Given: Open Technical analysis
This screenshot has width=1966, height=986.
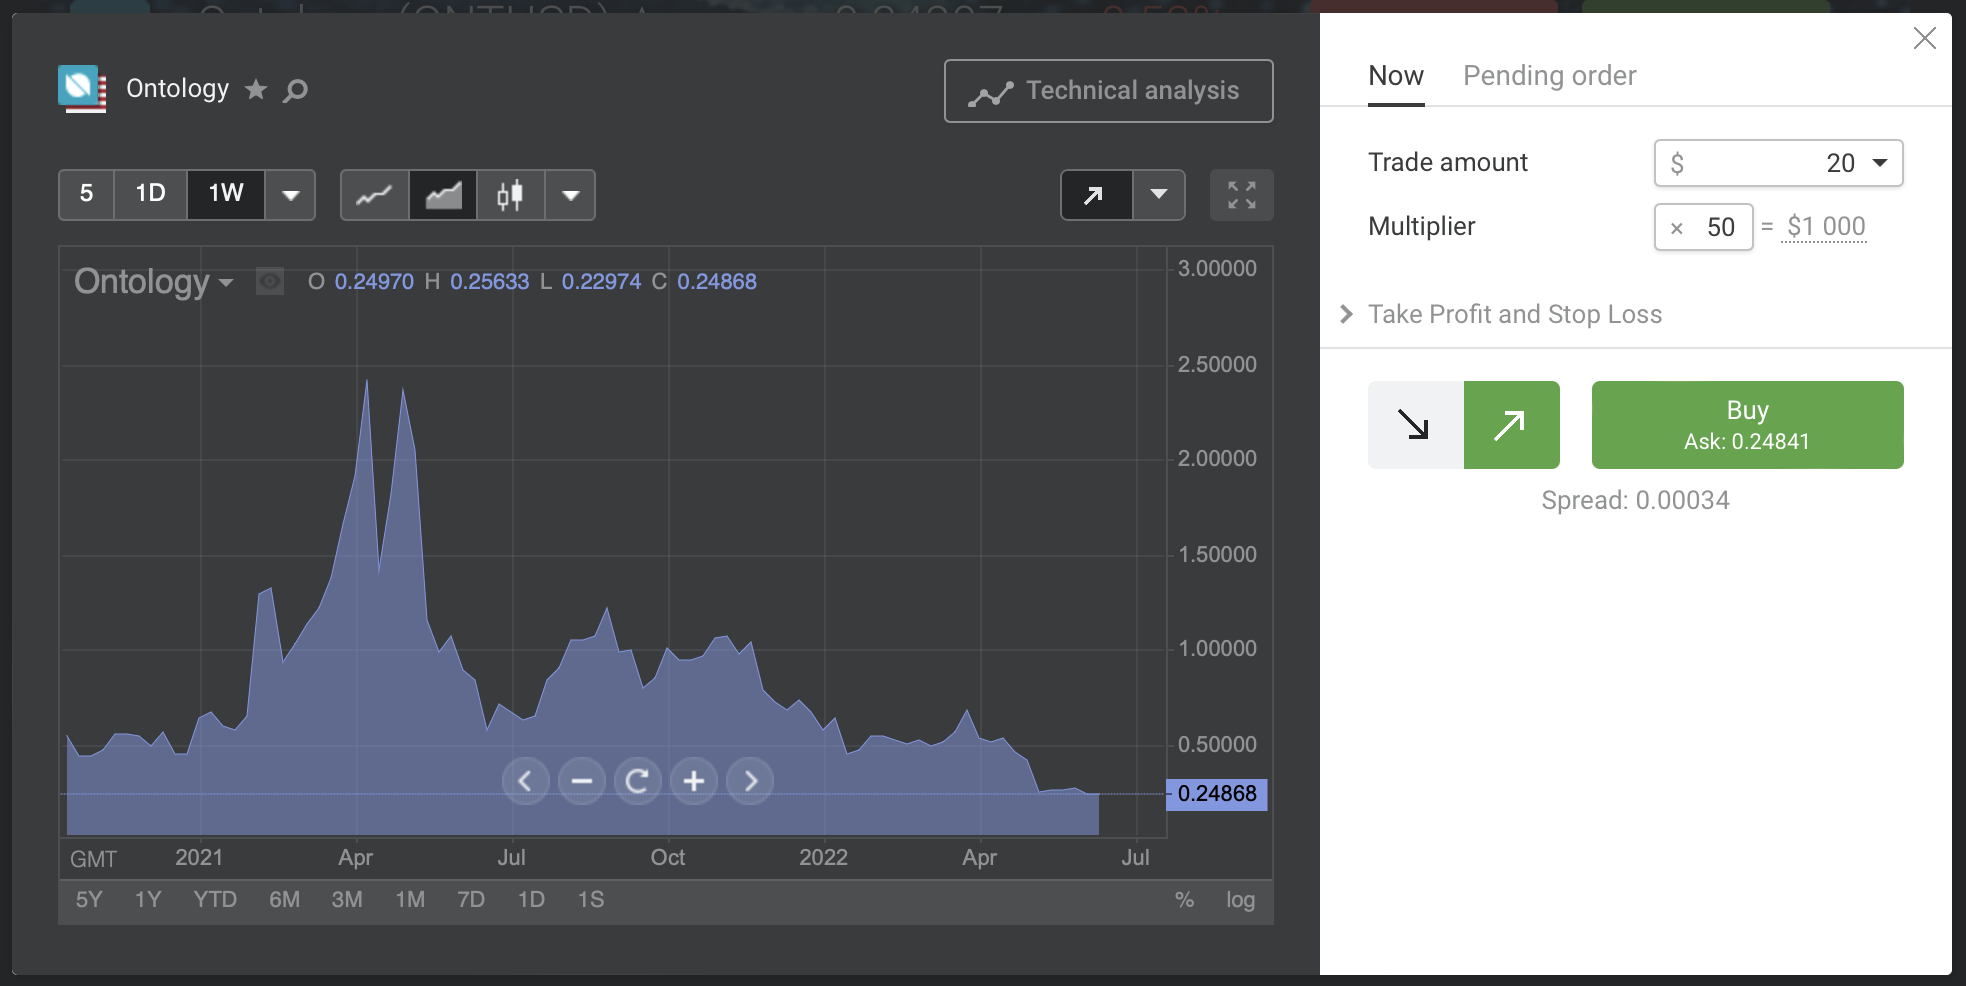Looking at the screenshot, I should coord(1108,91).
